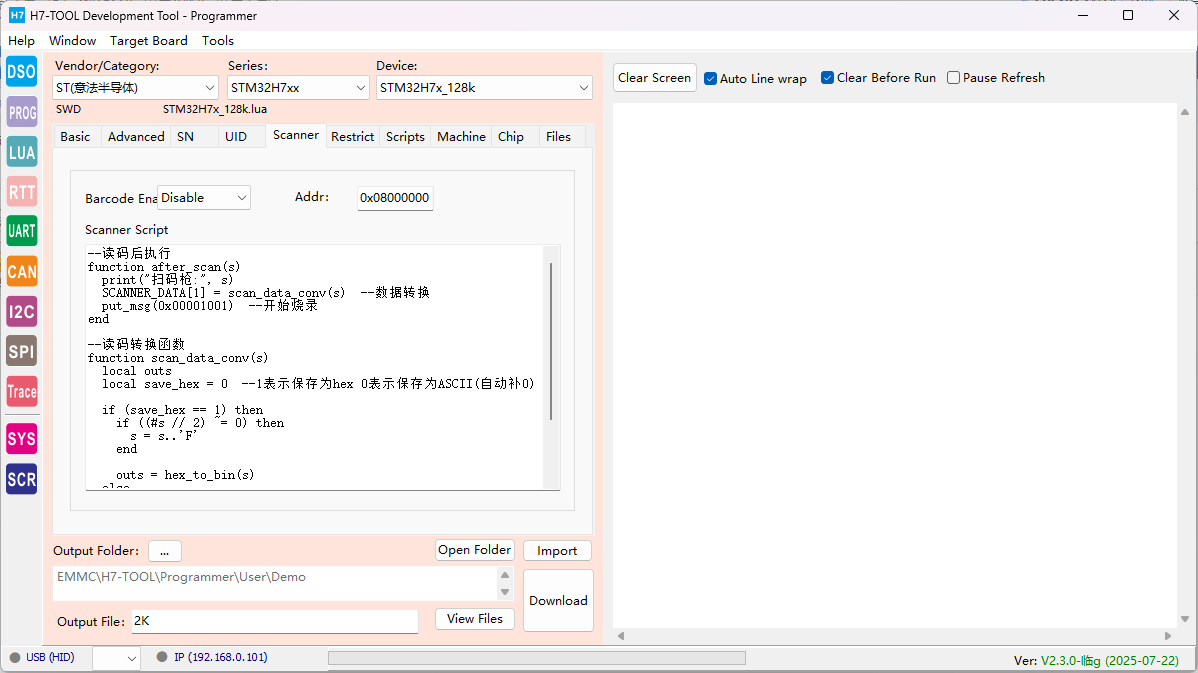Click the Download button

pyautogui.click(x=559, y=600)
